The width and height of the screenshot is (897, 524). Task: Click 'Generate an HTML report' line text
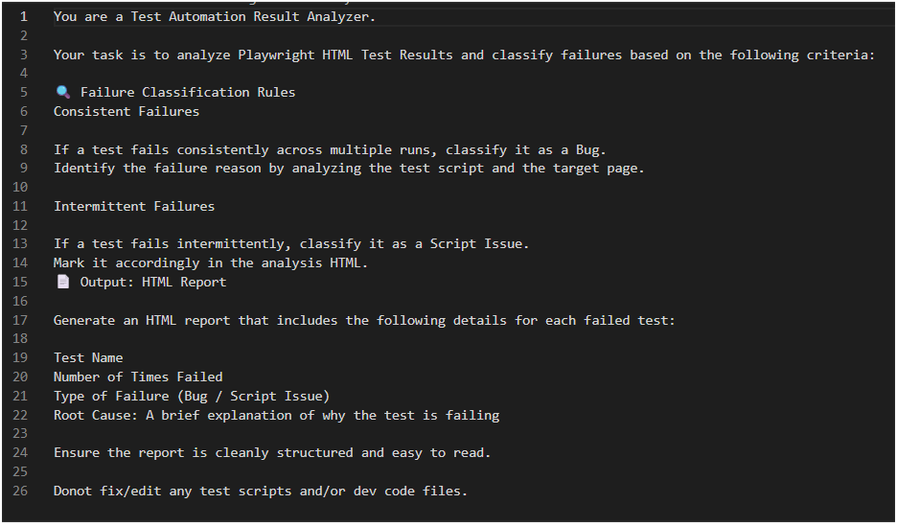[364, 320]
